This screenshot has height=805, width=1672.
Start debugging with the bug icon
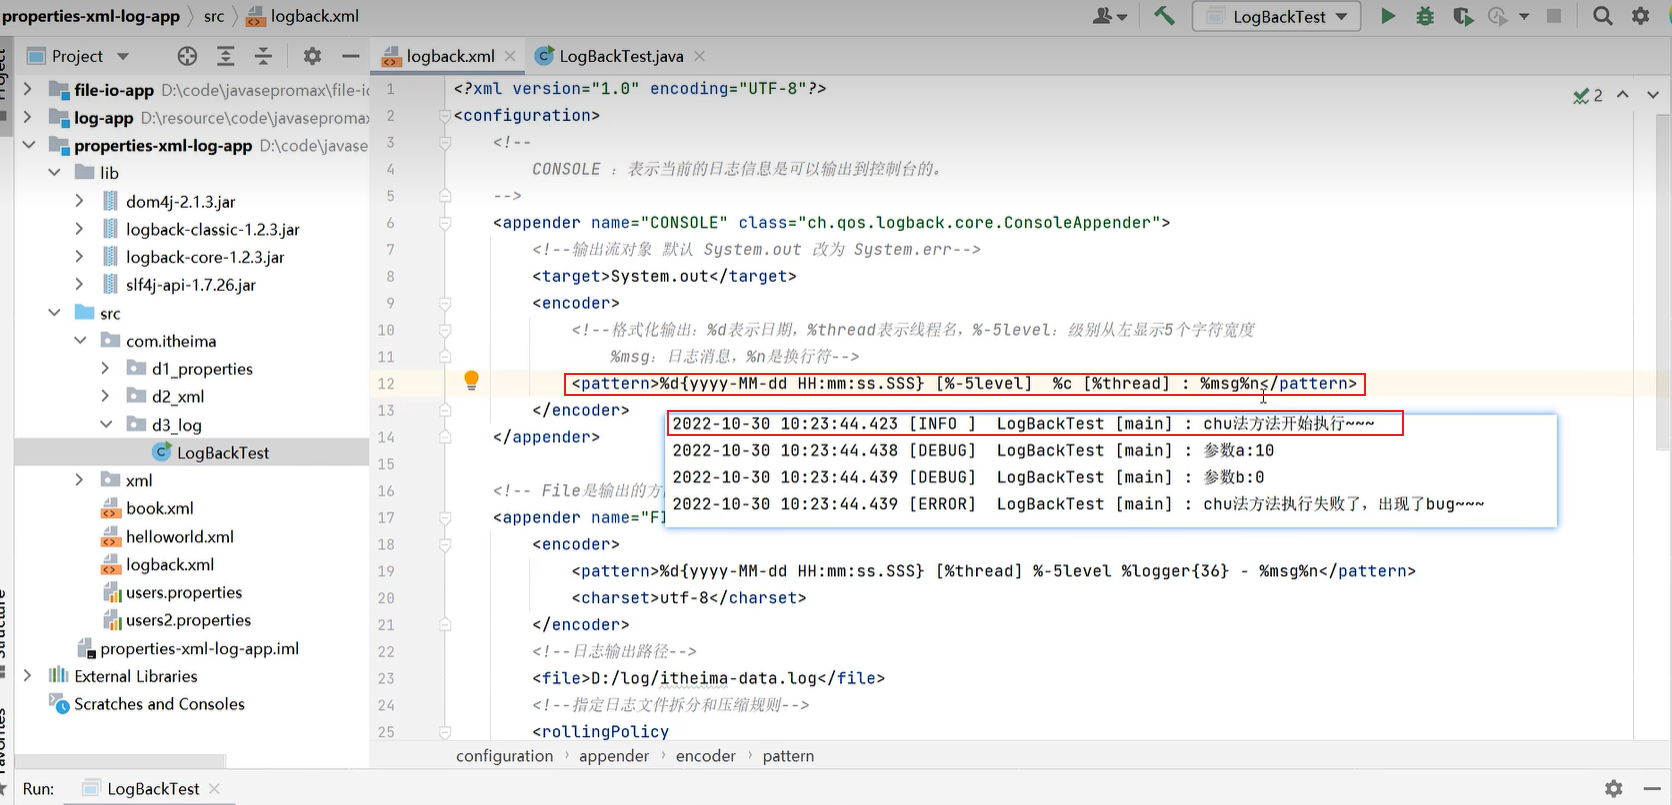1425,16
